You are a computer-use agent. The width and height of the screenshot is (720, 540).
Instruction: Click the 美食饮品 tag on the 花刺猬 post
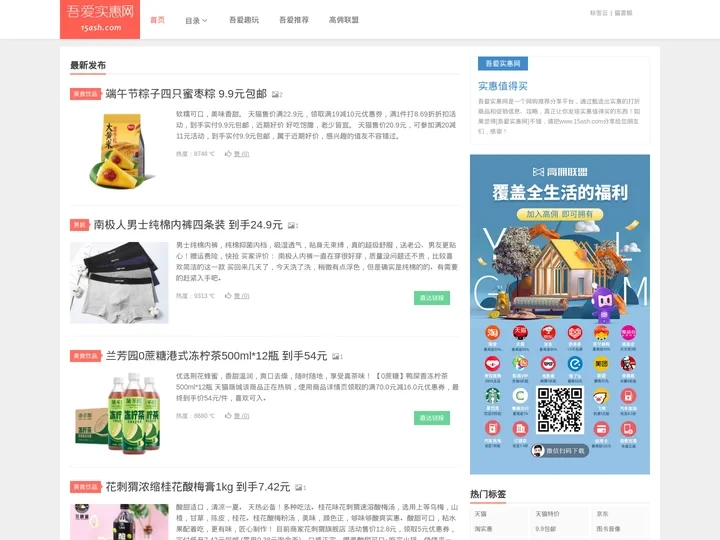(85, 487)
